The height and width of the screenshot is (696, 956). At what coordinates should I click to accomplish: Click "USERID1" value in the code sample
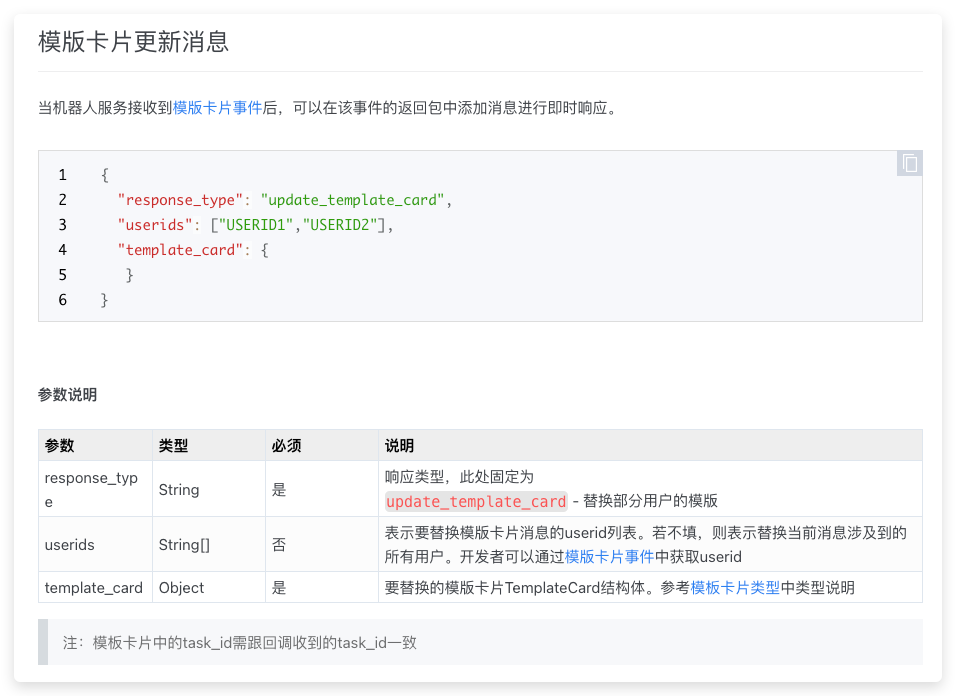260,225
